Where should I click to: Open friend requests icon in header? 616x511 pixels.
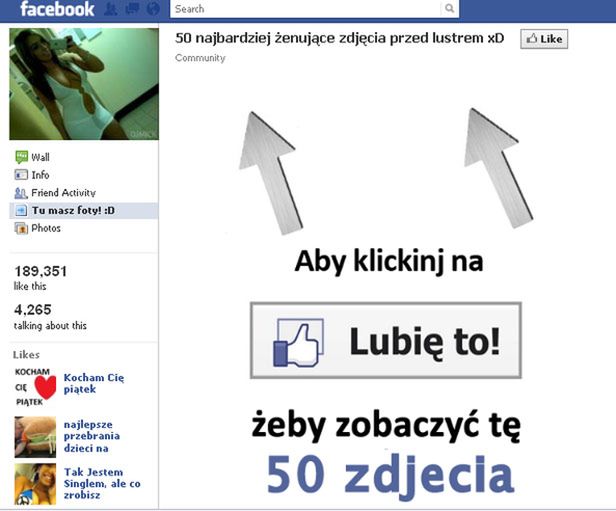click(111, 9)
